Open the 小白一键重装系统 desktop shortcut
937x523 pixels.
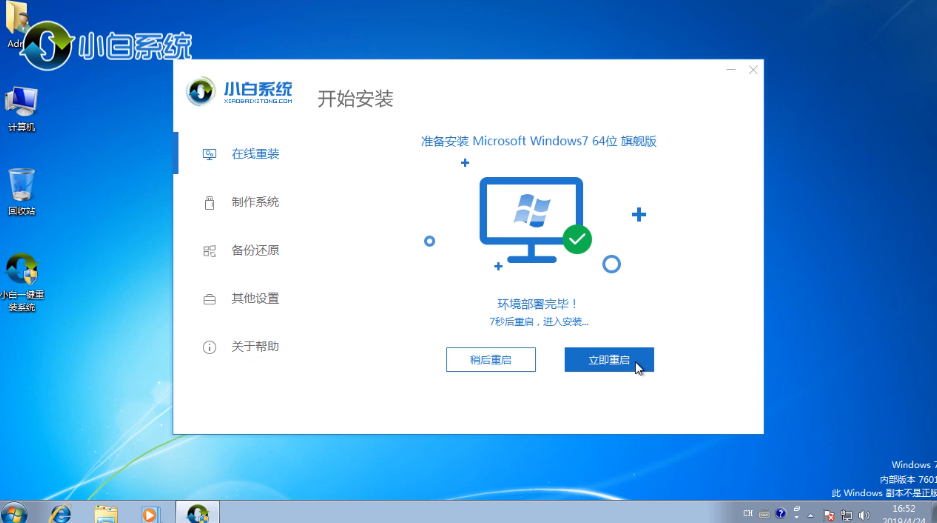tap(22, 283)
